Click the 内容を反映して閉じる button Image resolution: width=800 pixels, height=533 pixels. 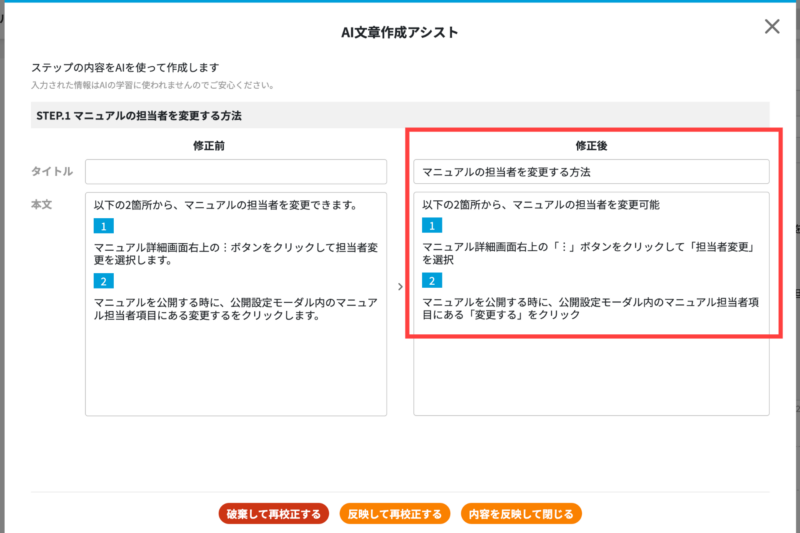(521, 514)
